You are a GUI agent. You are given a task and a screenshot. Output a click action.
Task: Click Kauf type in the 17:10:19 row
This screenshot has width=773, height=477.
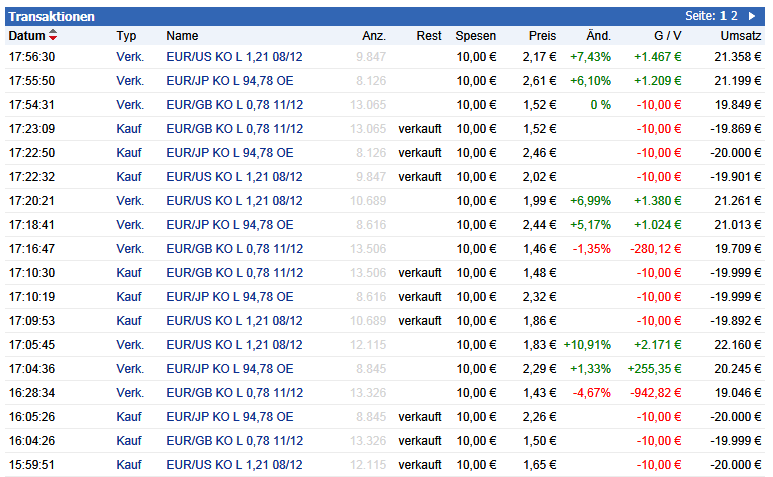tap(129, 297)
